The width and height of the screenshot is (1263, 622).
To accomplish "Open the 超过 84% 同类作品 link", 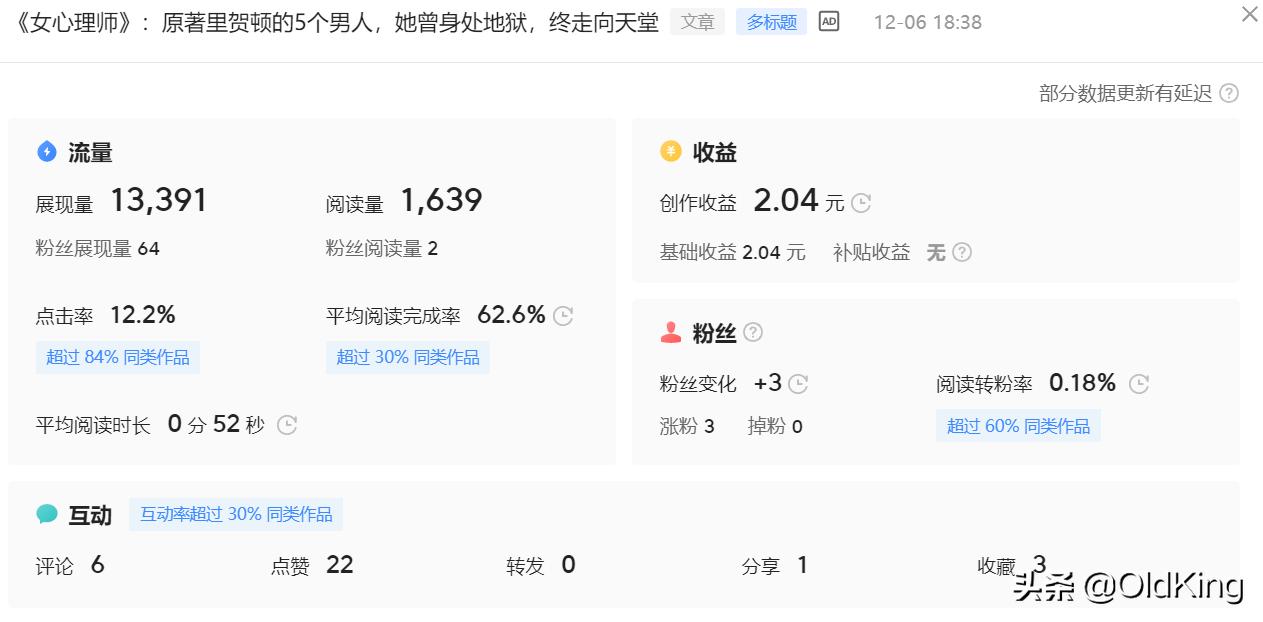I will (x=117, y=357).
